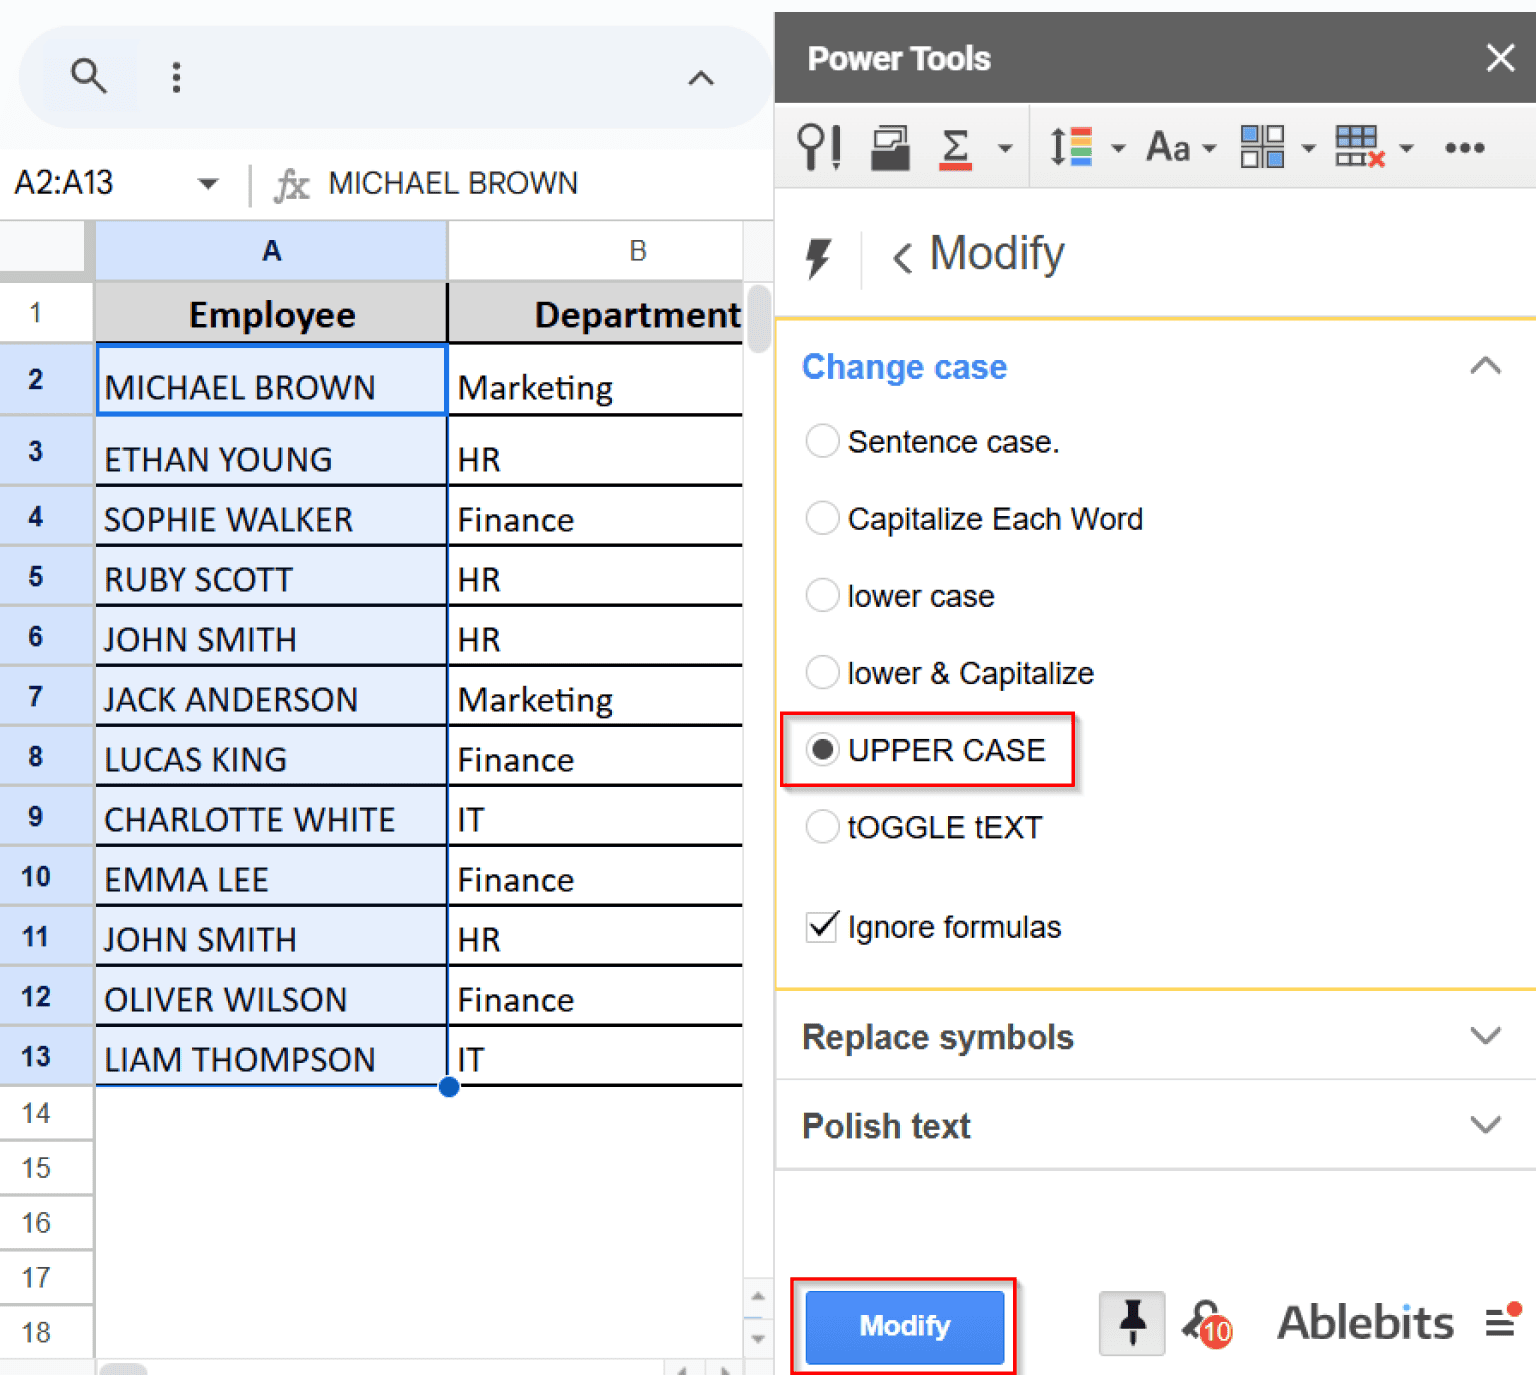
Task: Click the Smart Toolbar lightbulb icon
Action: [x=818, y=148]
